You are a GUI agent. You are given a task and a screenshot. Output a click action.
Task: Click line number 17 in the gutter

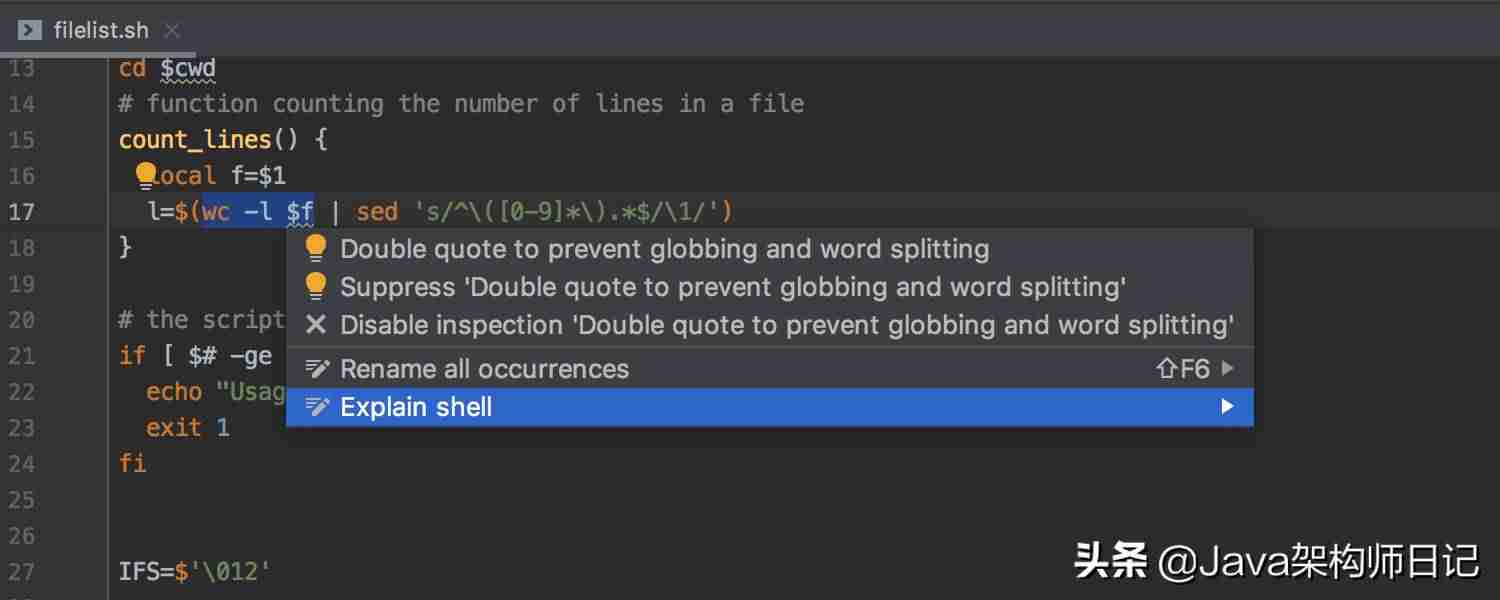click(x=21, y=212)
